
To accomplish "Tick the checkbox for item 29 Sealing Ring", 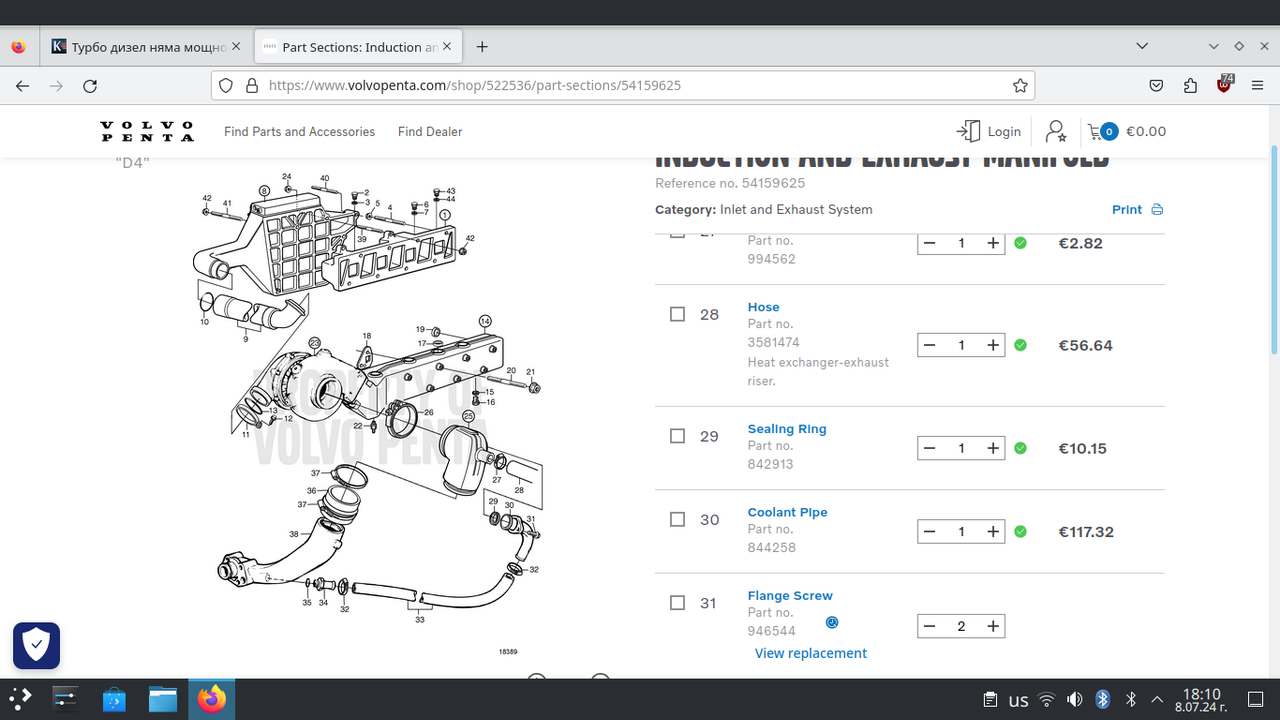I will (677, 436).
